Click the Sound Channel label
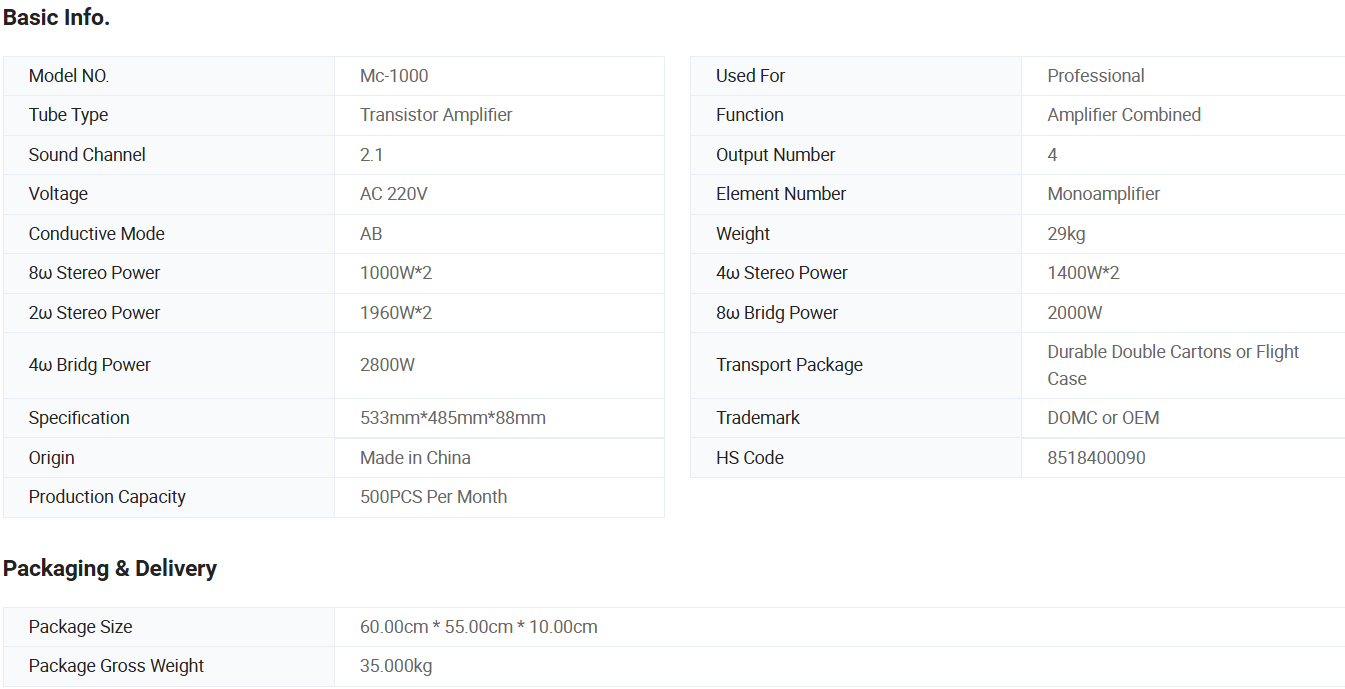The image size is (1345, 689). pyautogui.click(x=87, y=155)
